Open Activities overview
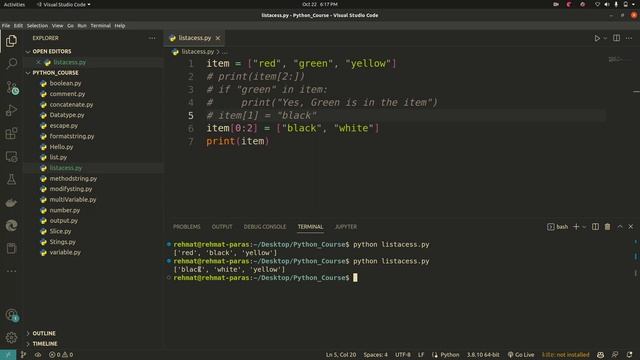 pyautogui.click(x=14, y=4)
